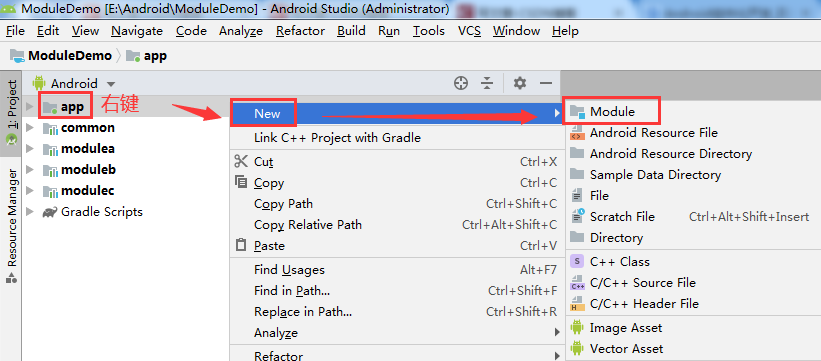Expand the modulea tree node
Screen dimensions: 821x361
pyautogui.click(x=29, y=149)
